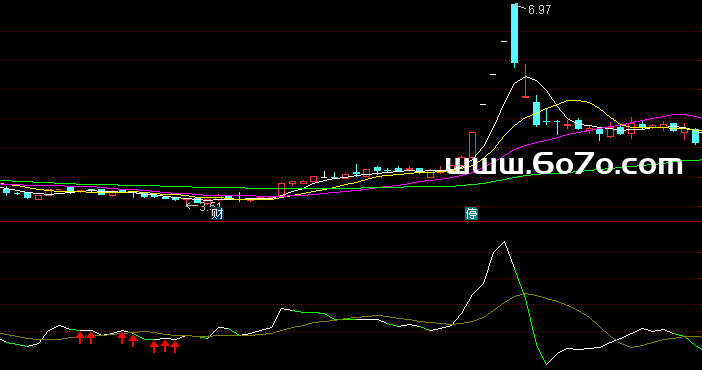Image resolution: width=702 pixels, height=370 pixels.
Task: Click the 6.97 high price label
Action: coord(539,10)
